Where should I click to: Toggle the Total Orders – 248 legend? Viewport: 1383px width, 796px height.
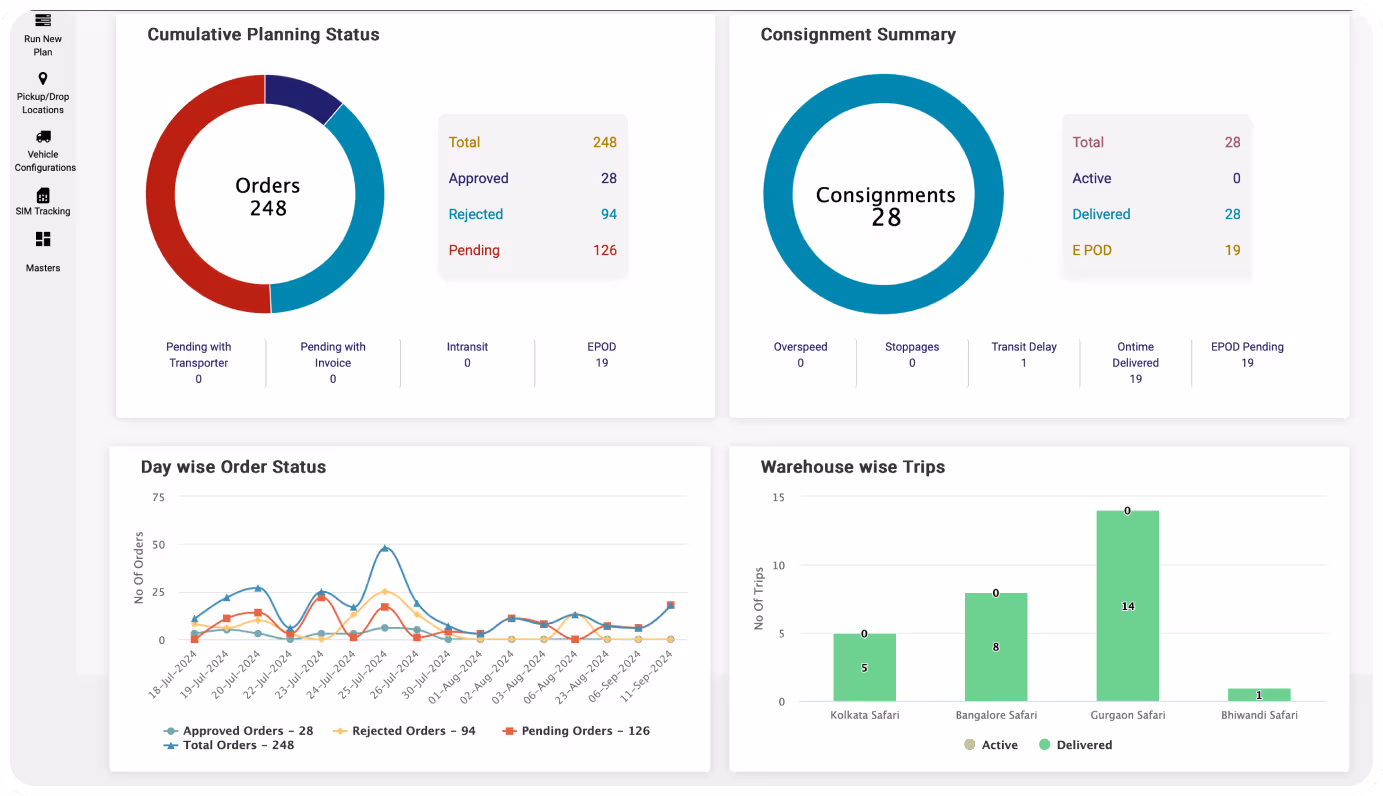[229, 745]
